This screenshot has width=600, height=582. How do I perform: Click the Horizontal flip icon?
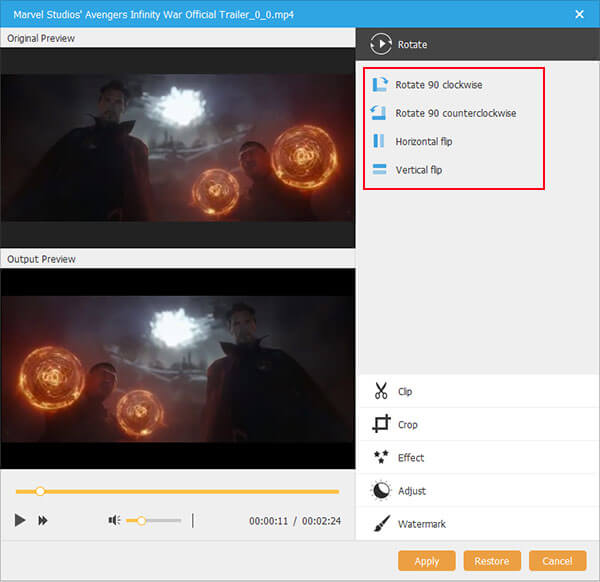[378, 141]
